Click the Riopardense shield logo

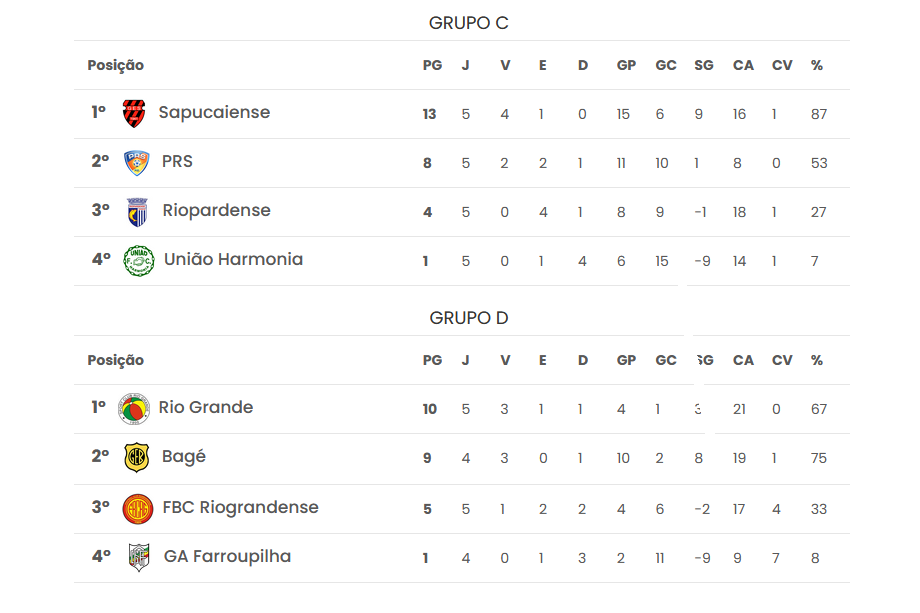(x=137, y=212)
